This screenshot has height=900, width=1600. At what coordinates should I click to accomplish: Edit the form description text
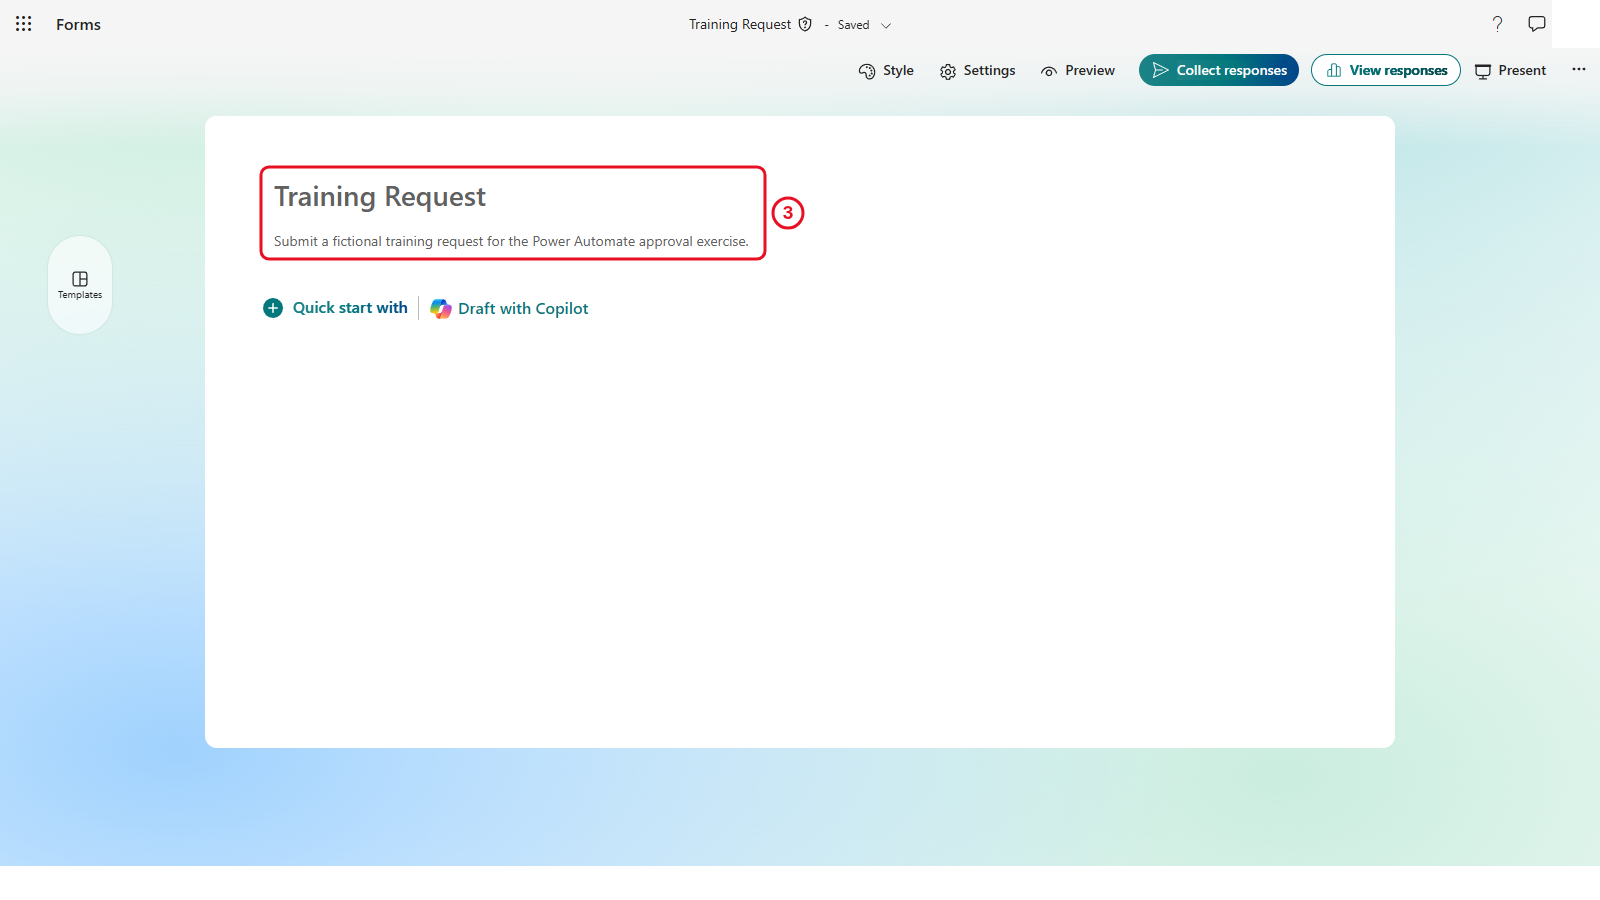pyautogui.click(x=511, y=241)
